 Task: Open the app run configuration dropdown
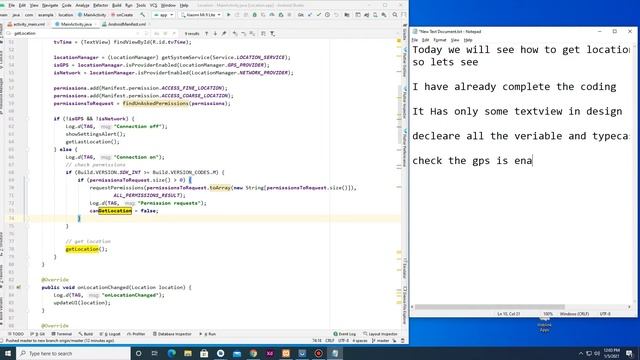coord(163,15)
